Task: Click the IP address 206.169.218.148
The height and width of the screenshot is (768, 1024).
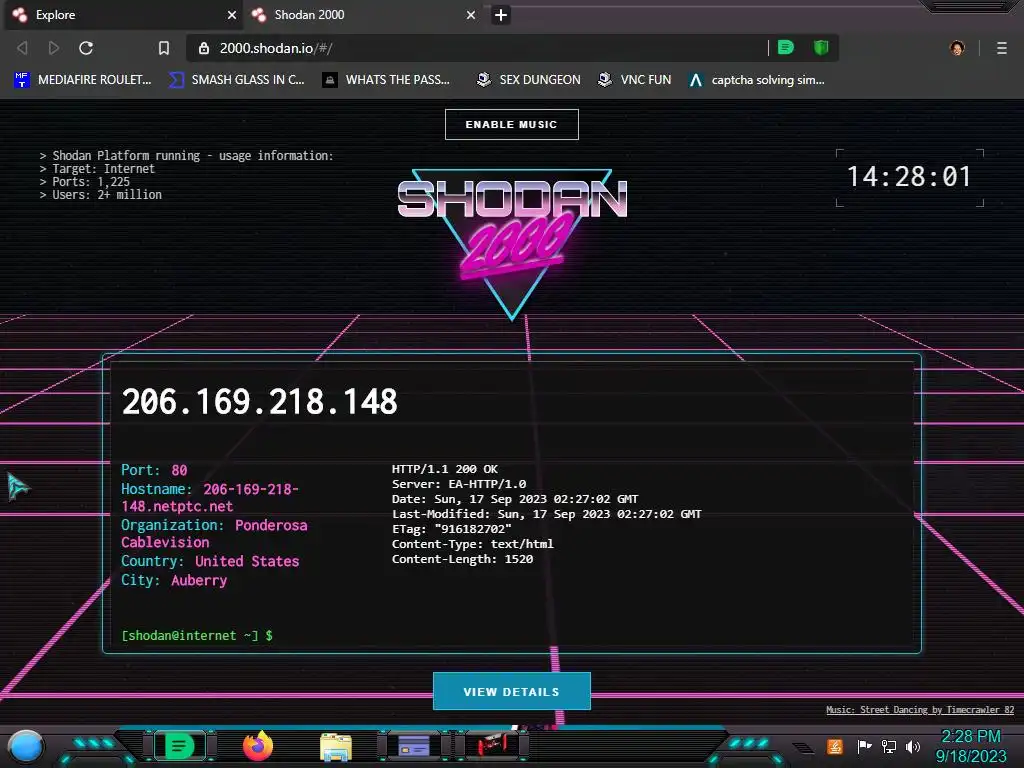Action: click(x=259, y=402)
